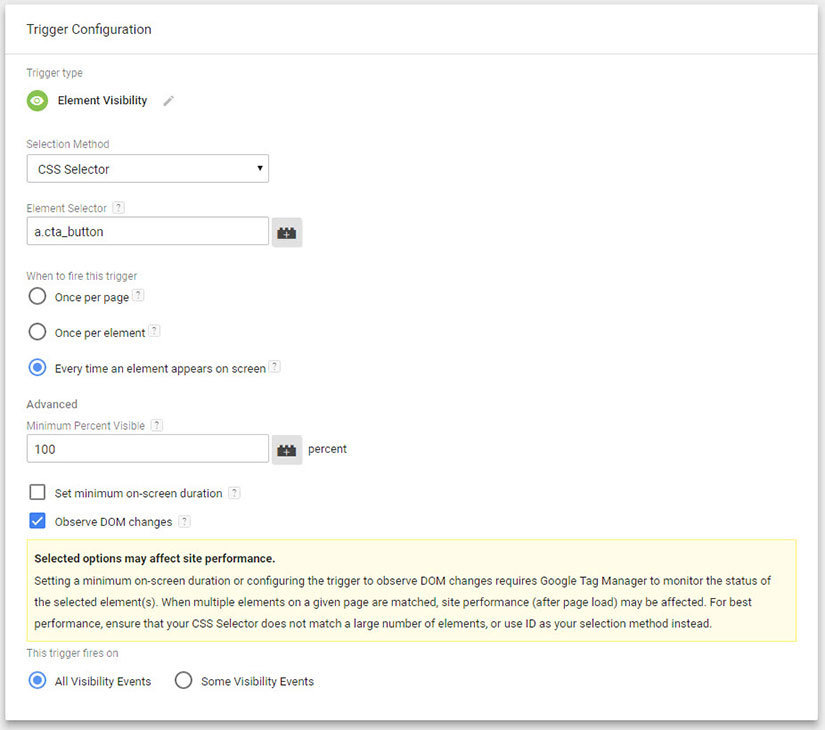Enable Set minimum on-screen duration
This screenshot has height=730, width=825.
(x=36, y=492)
